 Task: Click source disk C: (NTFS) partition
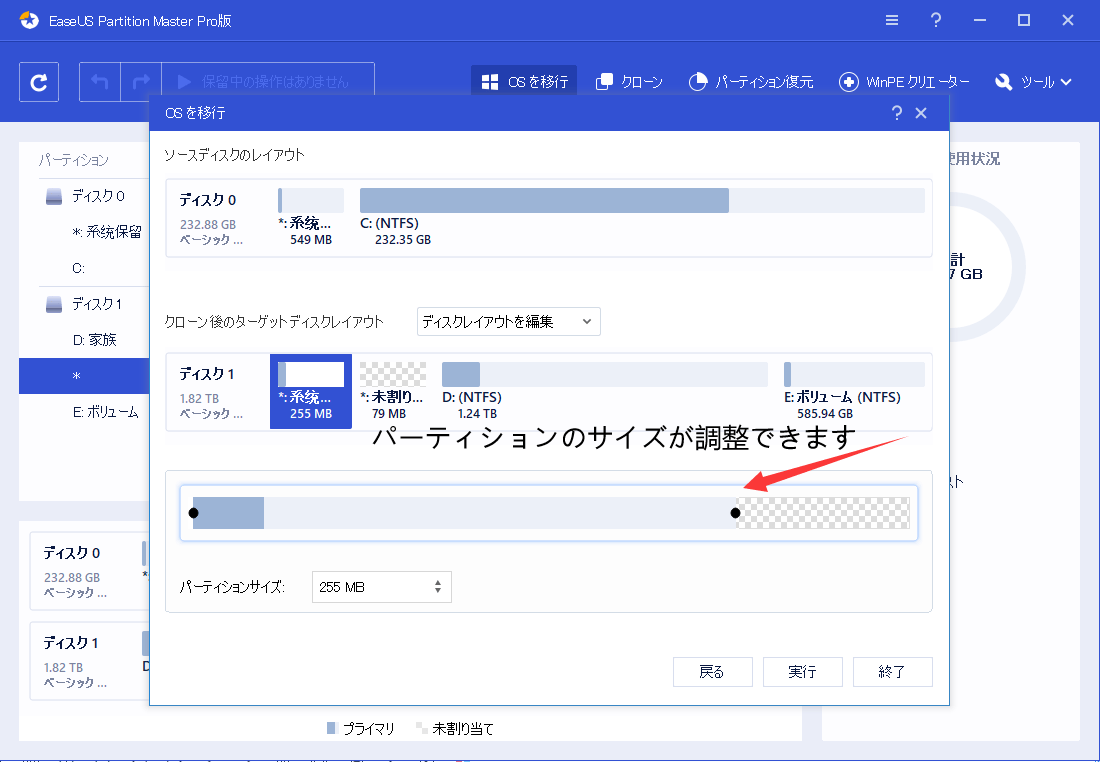(642, 217)
